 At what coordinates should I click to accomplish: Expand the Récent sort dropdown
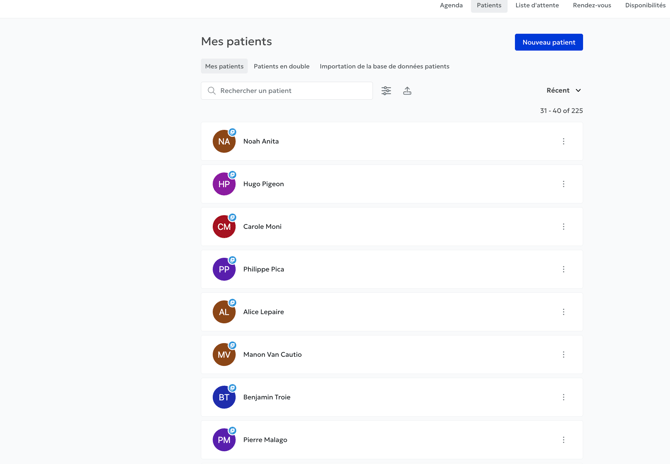click(x=564, y=91)
